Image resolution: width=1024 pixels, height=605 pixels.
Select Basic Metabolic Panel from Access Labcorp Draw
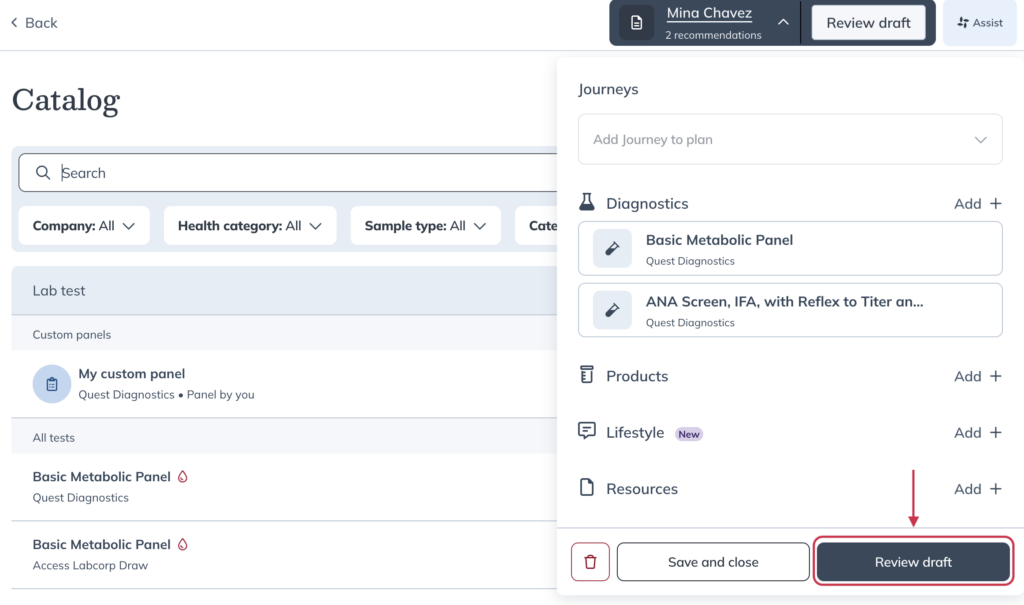click(102, 545)
